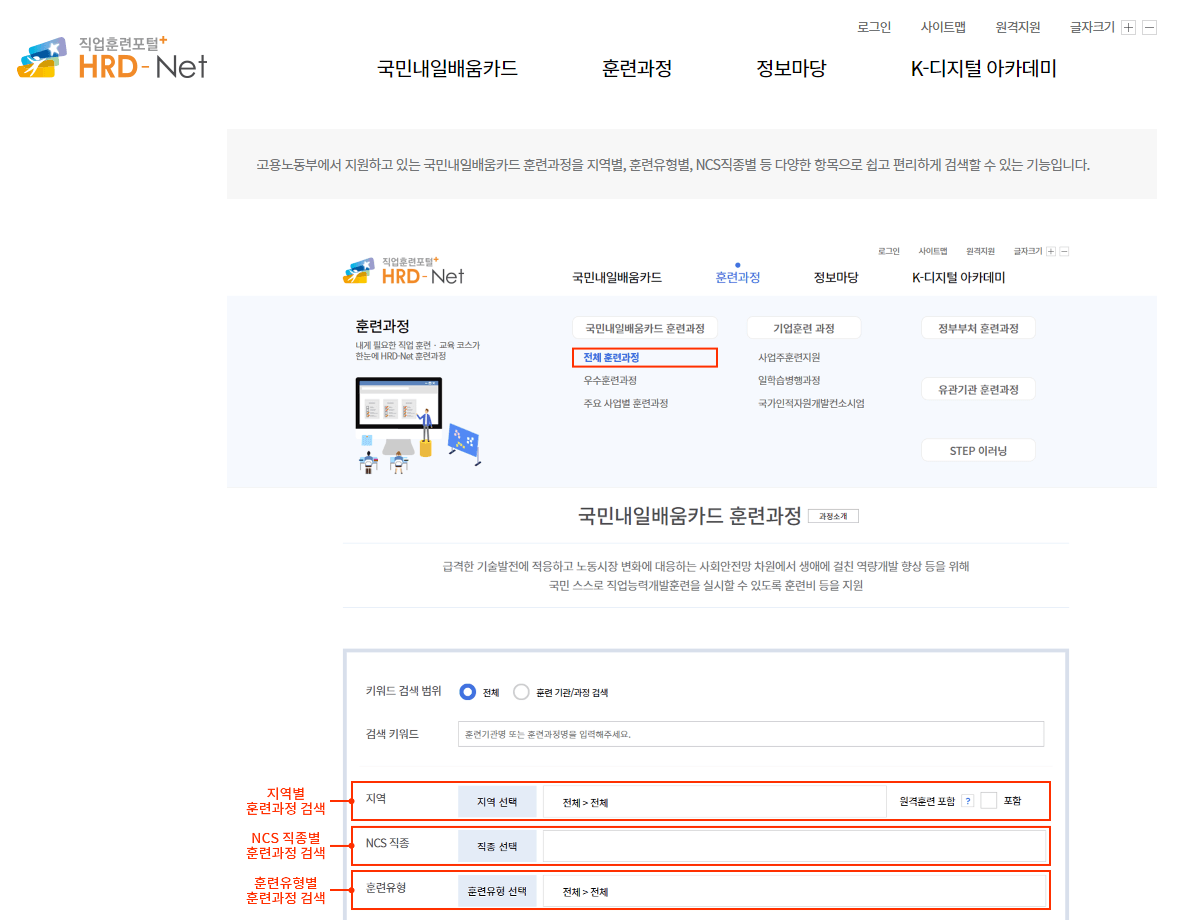The width and height of the screenshot is (1188, 920).
Task: Open the 직종 선택 NCS occupation dropdown
Action: tap(497, 845)
